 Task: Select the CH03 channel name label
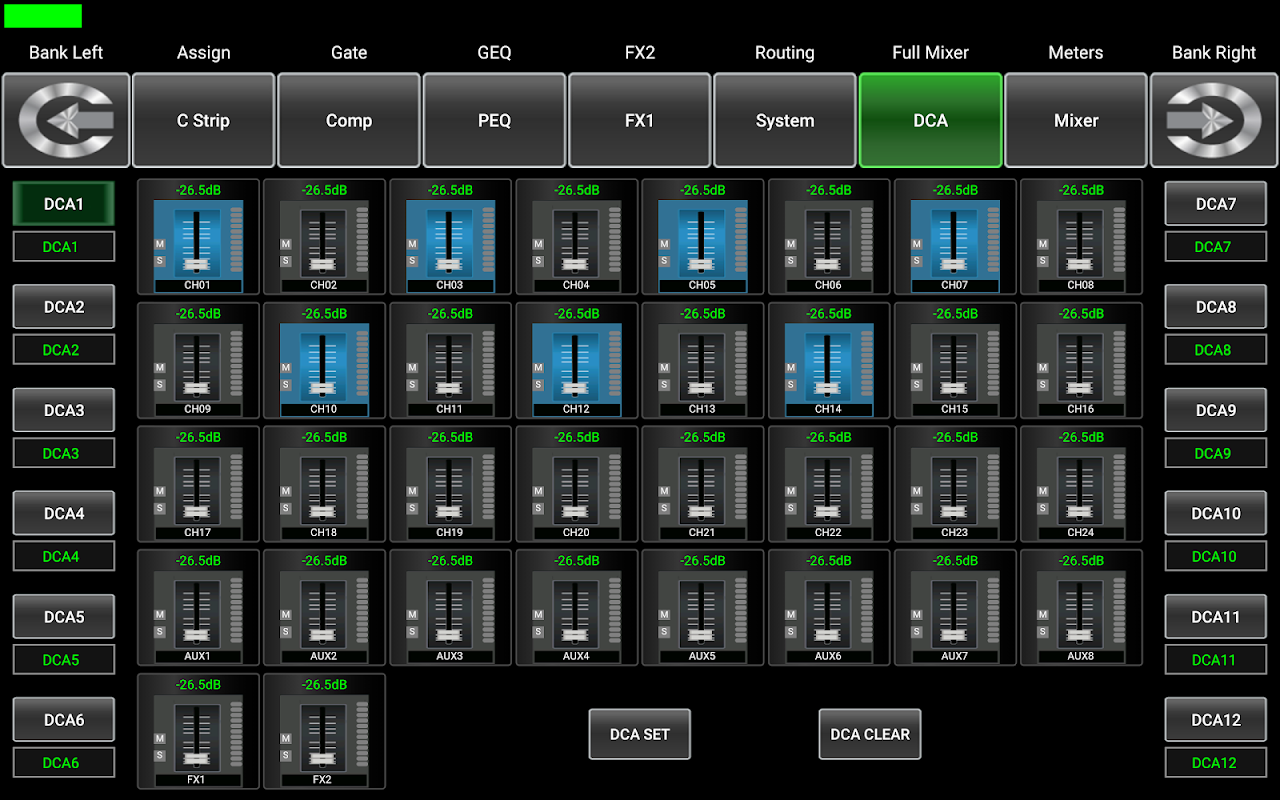click(450, 285)
